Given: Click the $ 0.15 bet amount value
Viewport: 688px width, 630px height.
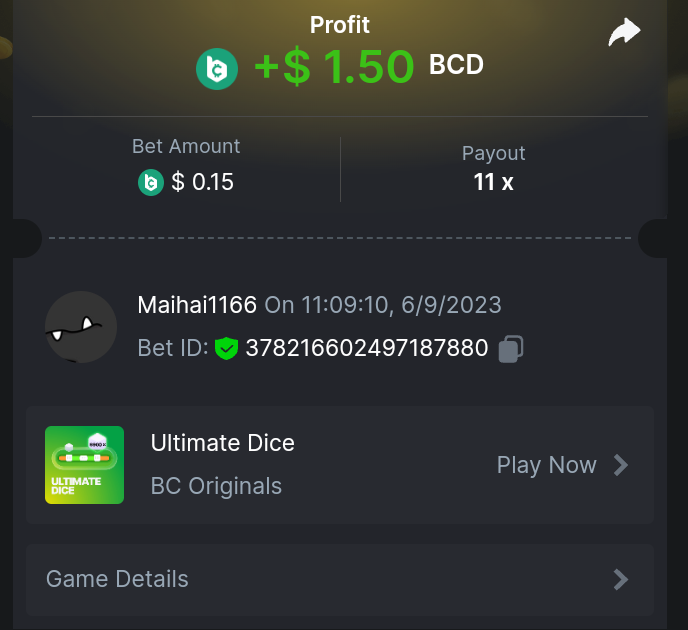Looking at the screenshot, I should pyautogui.click(x=203, y=182).
